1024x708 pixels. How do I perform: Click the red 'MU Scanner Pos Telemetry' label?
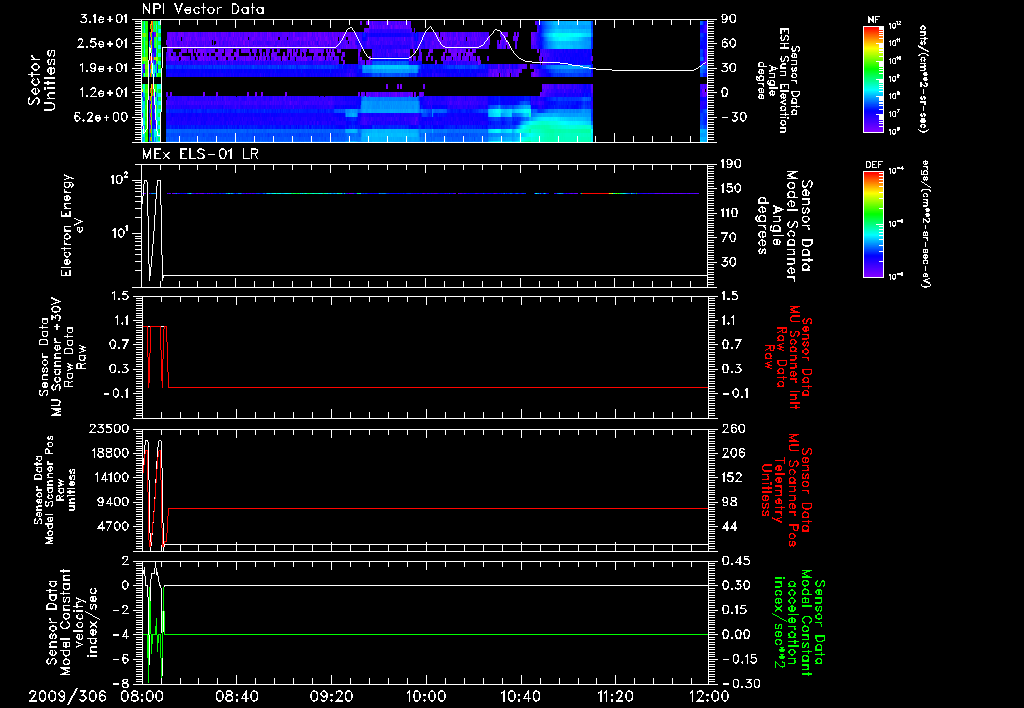click(786, 490)
